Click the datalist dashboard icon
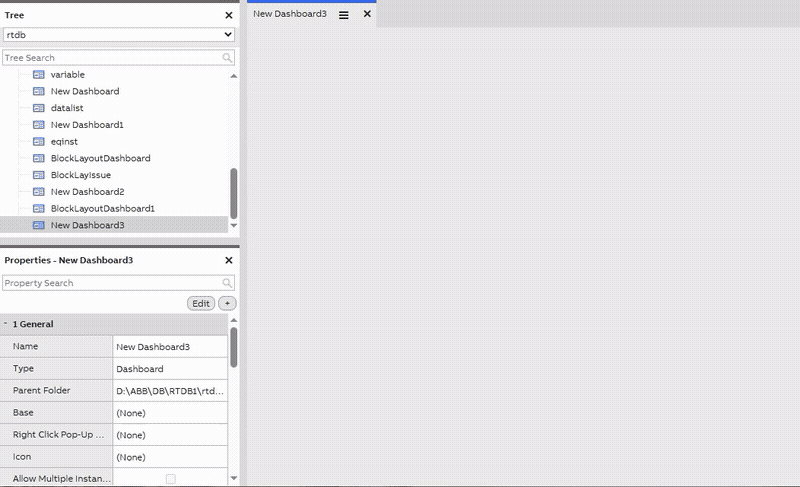 pos(39,108)
